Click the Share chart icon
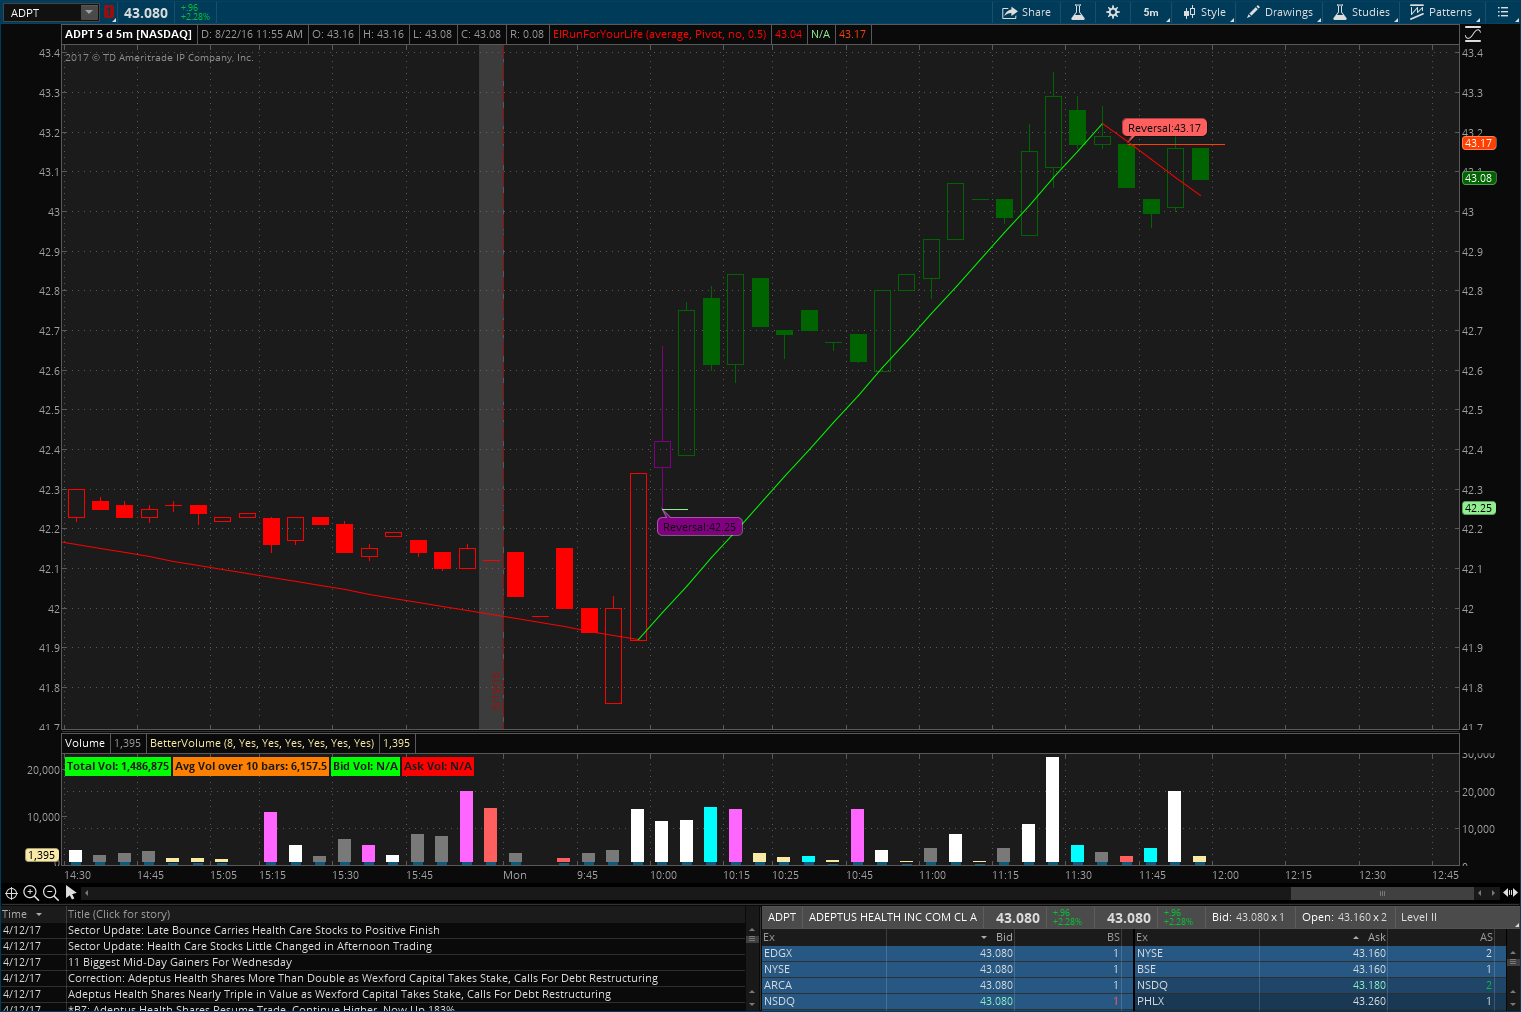Screen dimensions: 1521x1012 (x=1027, y=12)
